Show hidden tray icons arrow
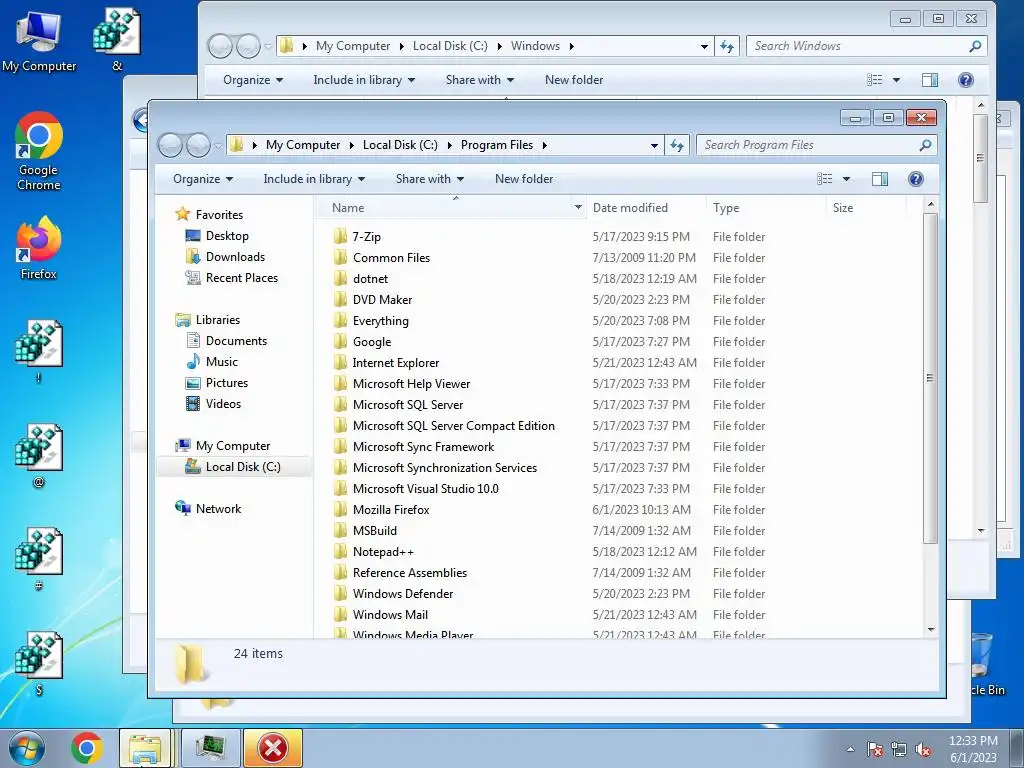 point(850,750)
